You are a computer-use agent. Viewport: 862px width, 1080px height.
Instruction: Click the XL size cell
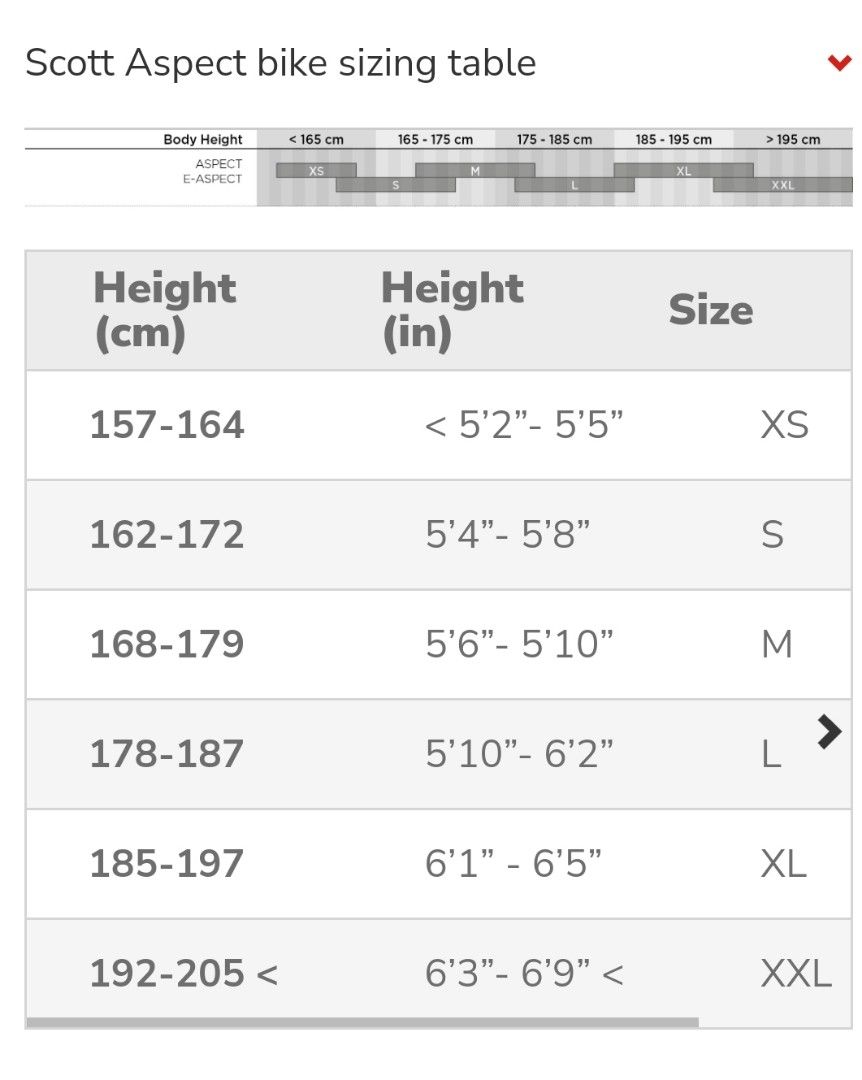[783, 863]
